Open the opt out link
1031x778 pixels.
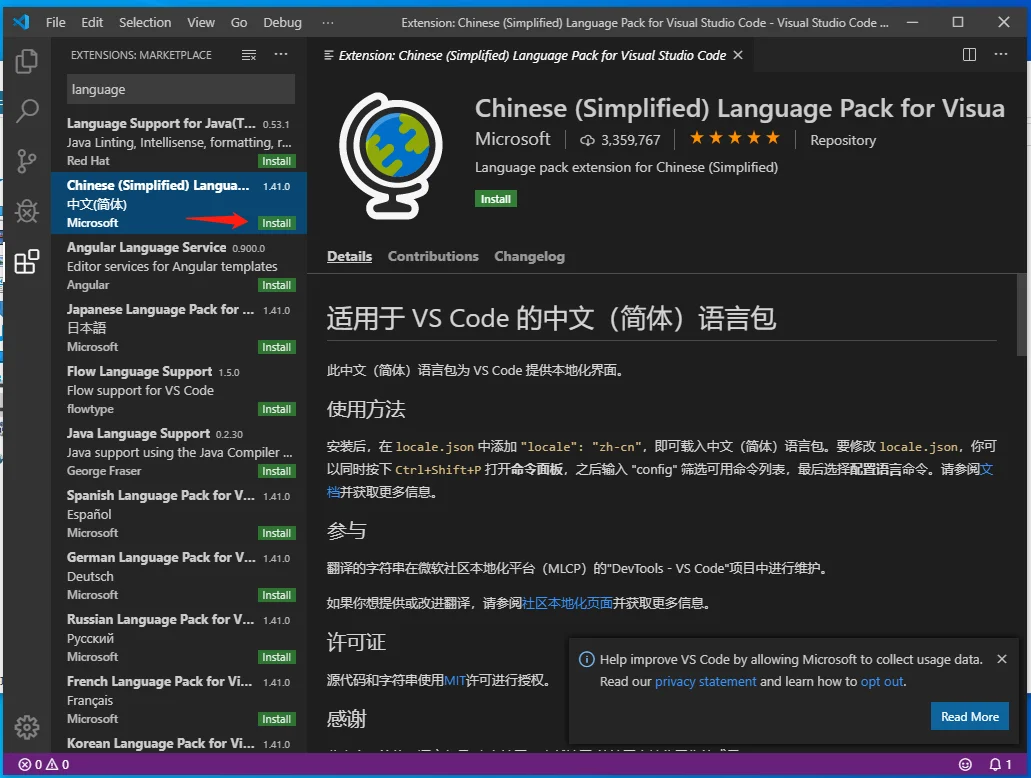(882, 681)
